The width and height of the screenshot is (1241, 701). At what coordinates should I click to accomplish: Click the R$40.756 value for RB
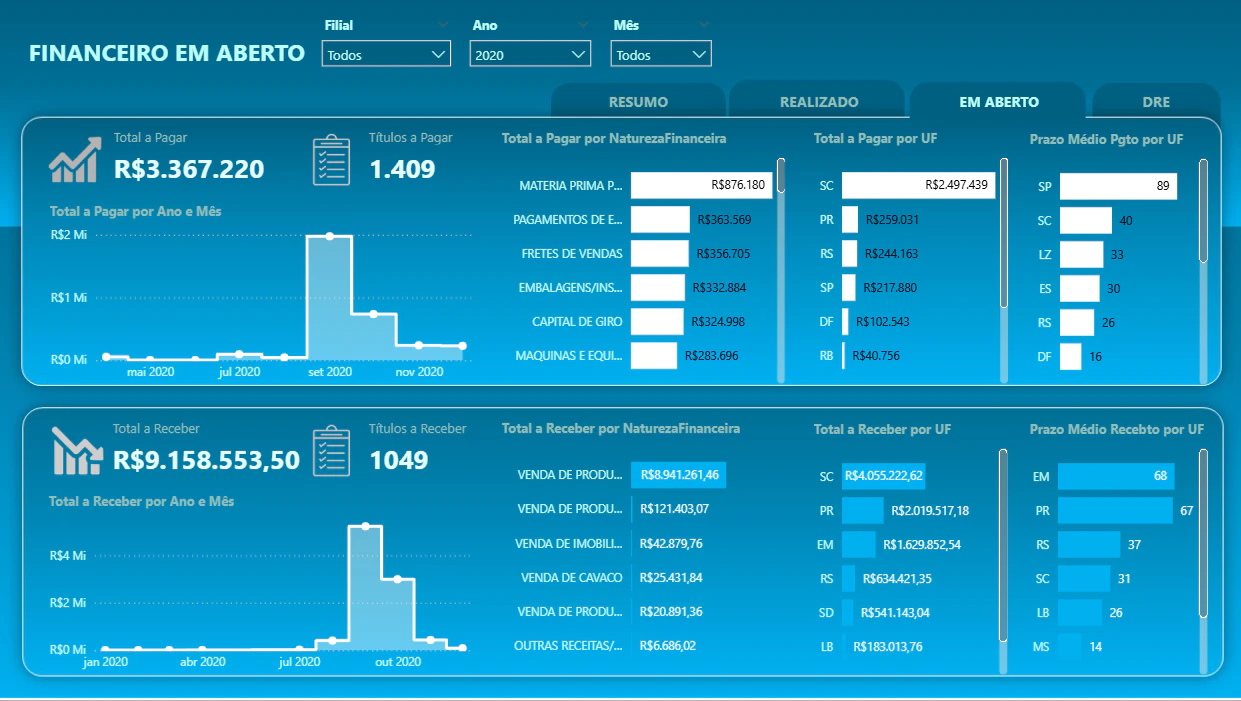pos(876,355)
